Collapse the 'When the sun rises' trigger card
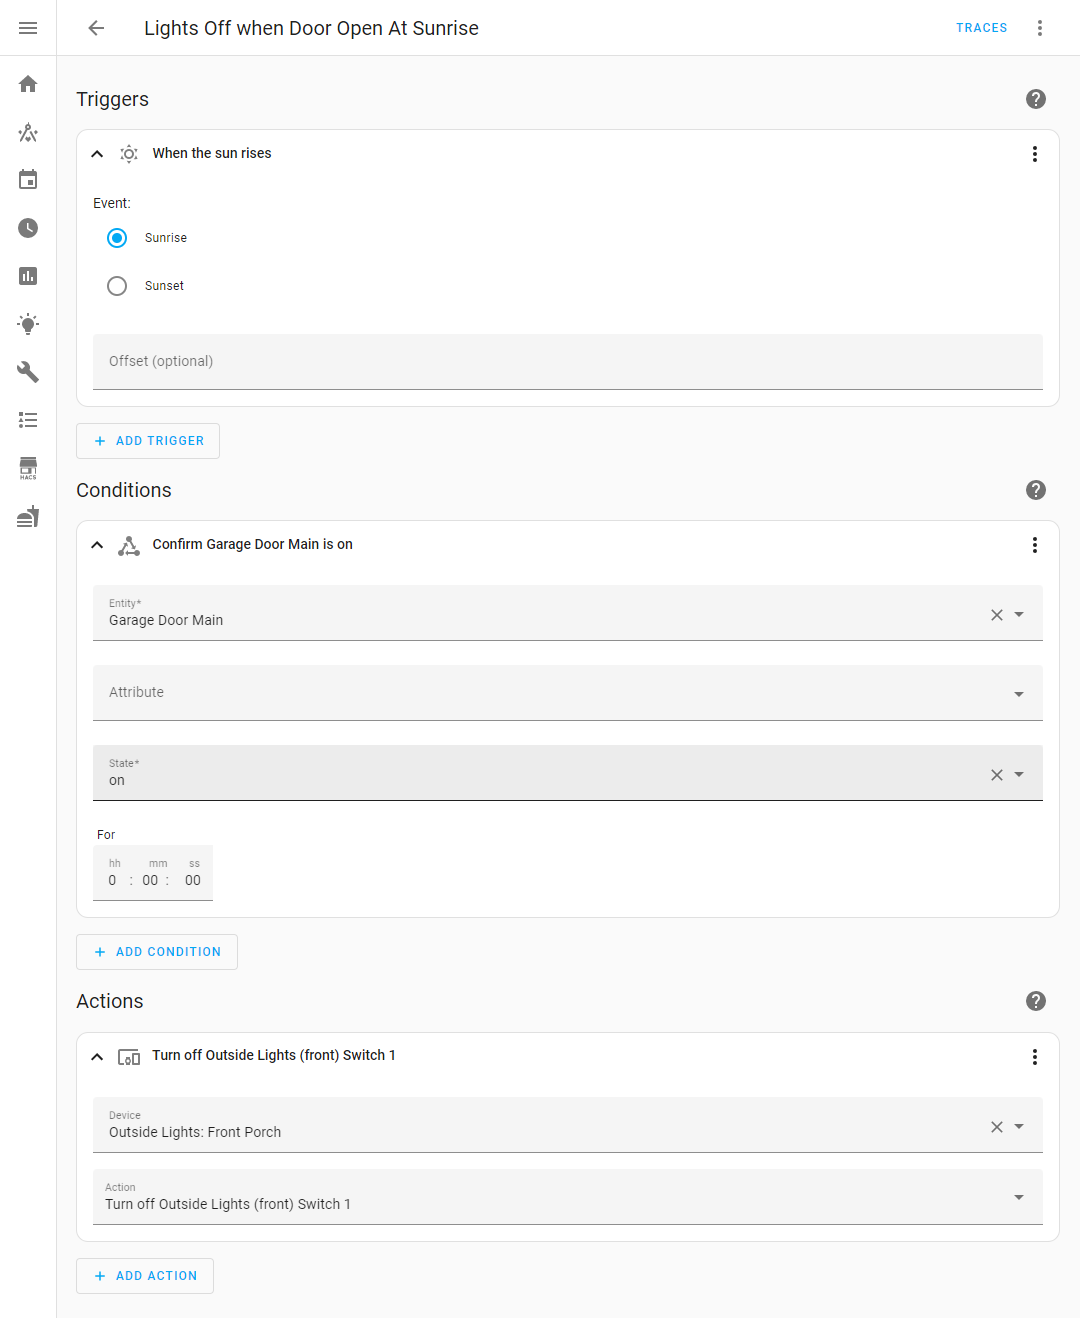 97,153
